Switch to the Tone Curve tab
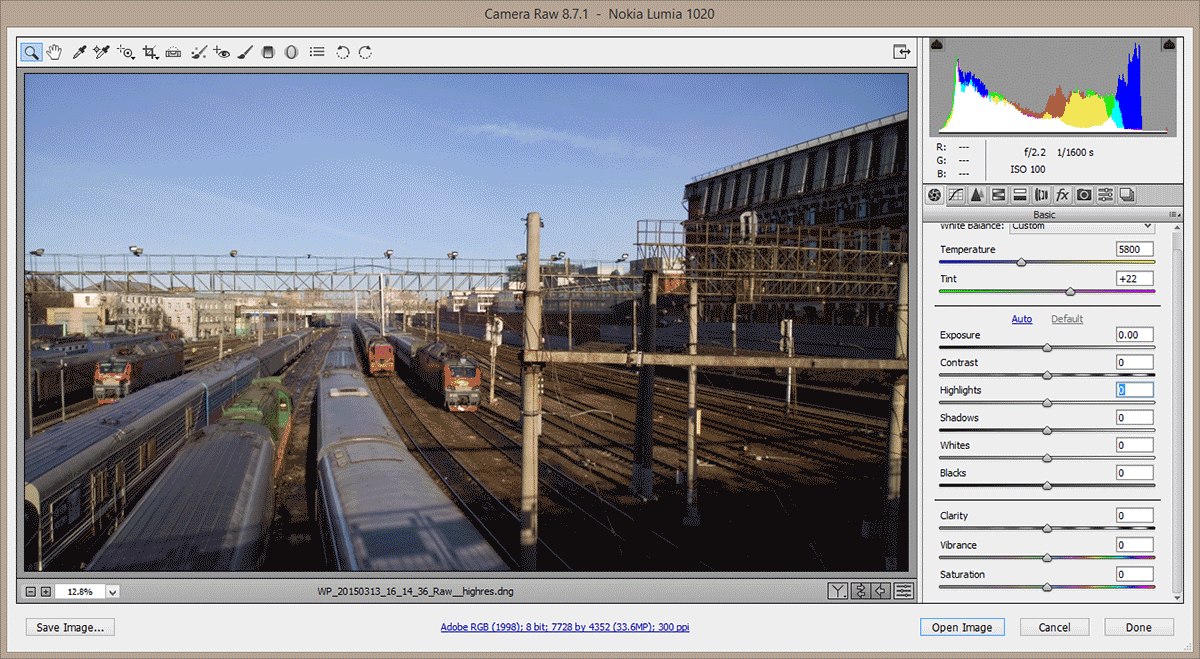This screenshot has width=1200, height=659. pyautogui.click(x=956, y=195)
